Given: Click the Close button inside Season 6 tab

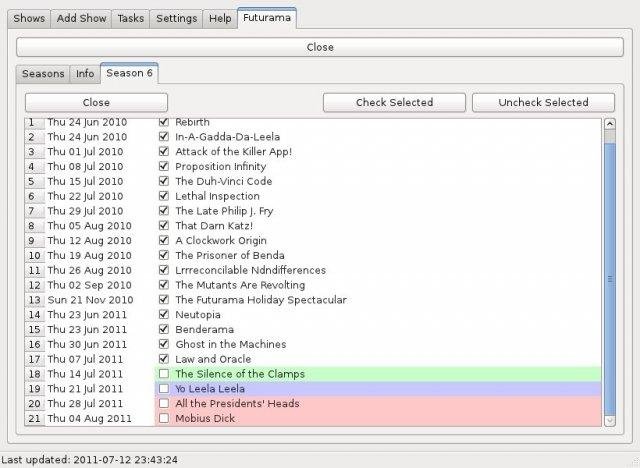Looking at the screenshot, I should tap(96, 102).
